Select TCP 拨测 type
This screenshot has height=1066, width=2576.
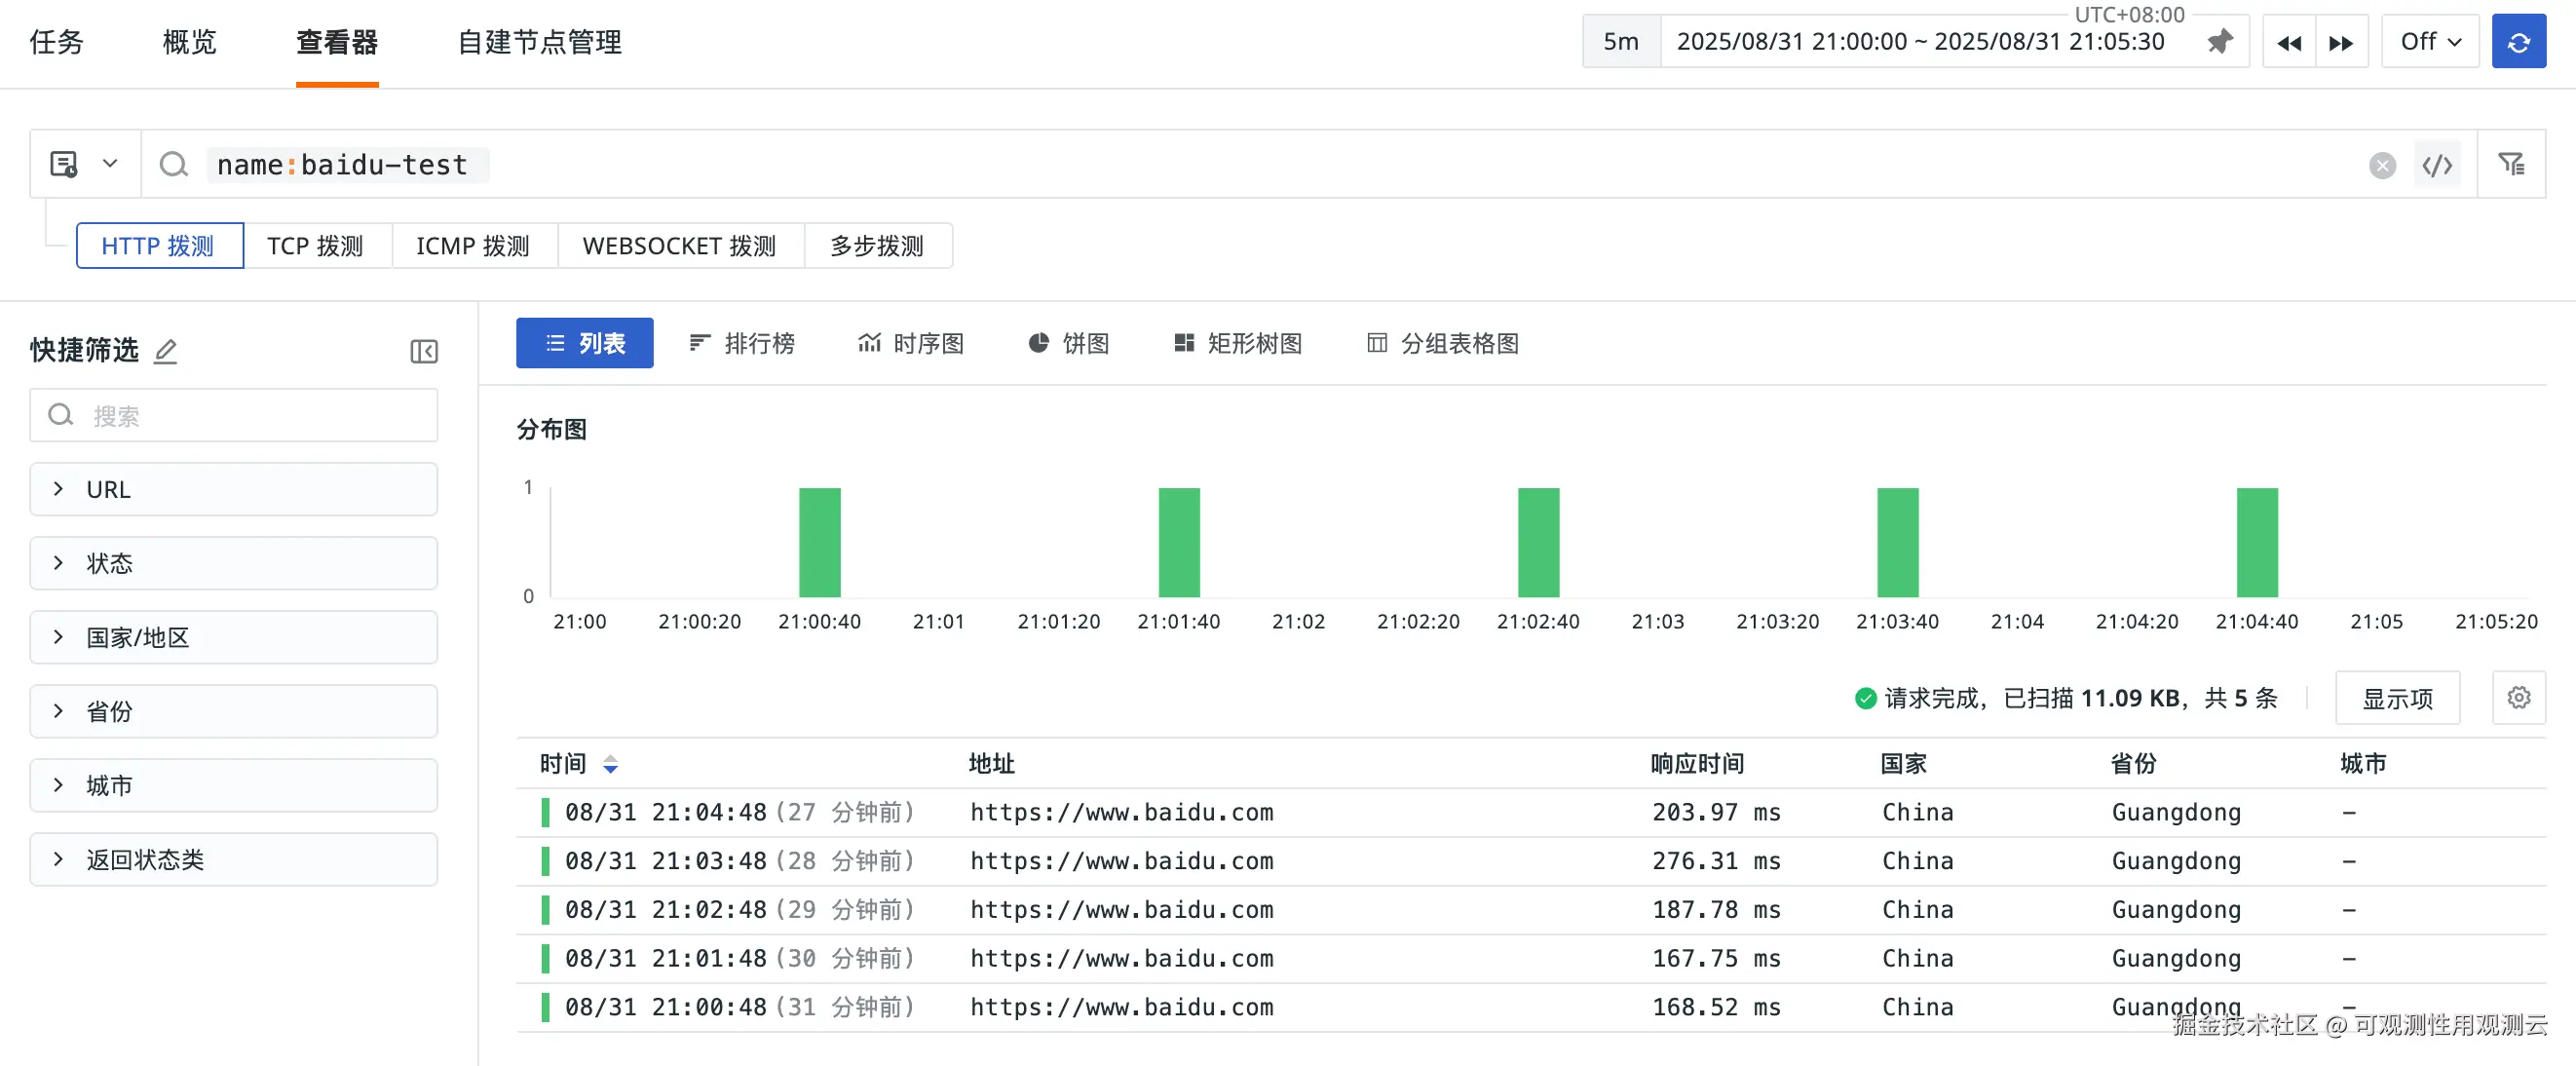tap(316, 246)
